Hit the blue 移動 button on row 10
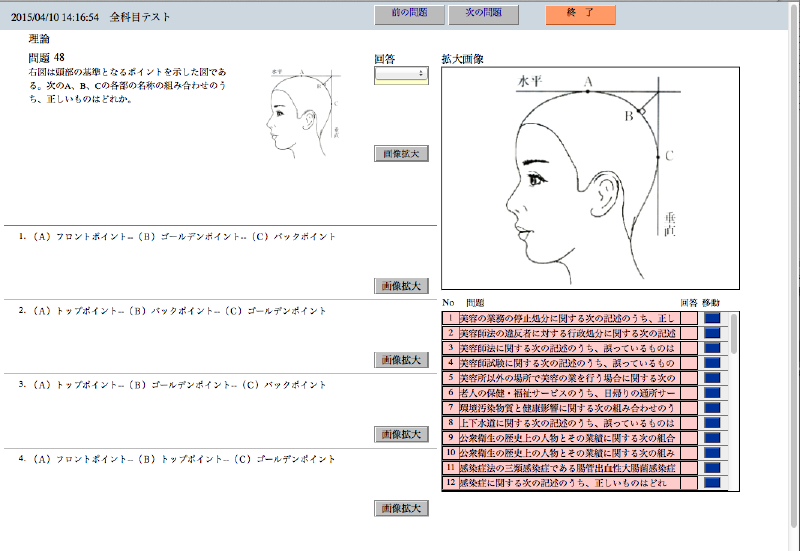Image resolution: width=800 pixels, height=551 pixels. pos(712,452)
